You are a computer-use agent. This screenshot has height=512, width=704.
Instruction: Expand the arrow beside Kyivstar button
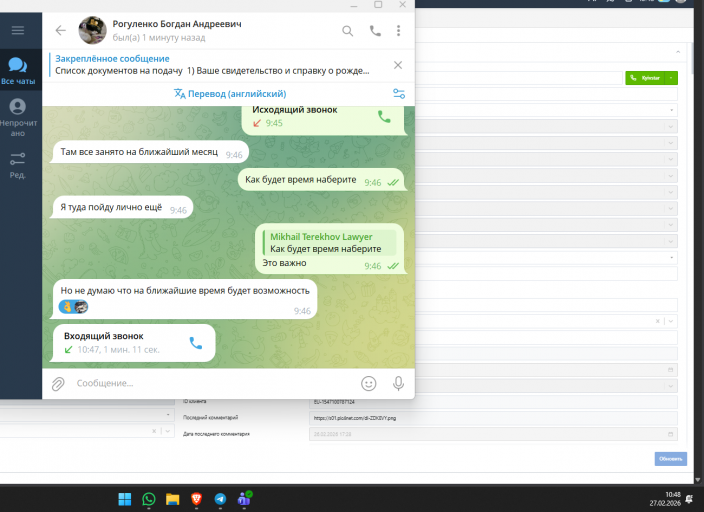click(671, 78)
